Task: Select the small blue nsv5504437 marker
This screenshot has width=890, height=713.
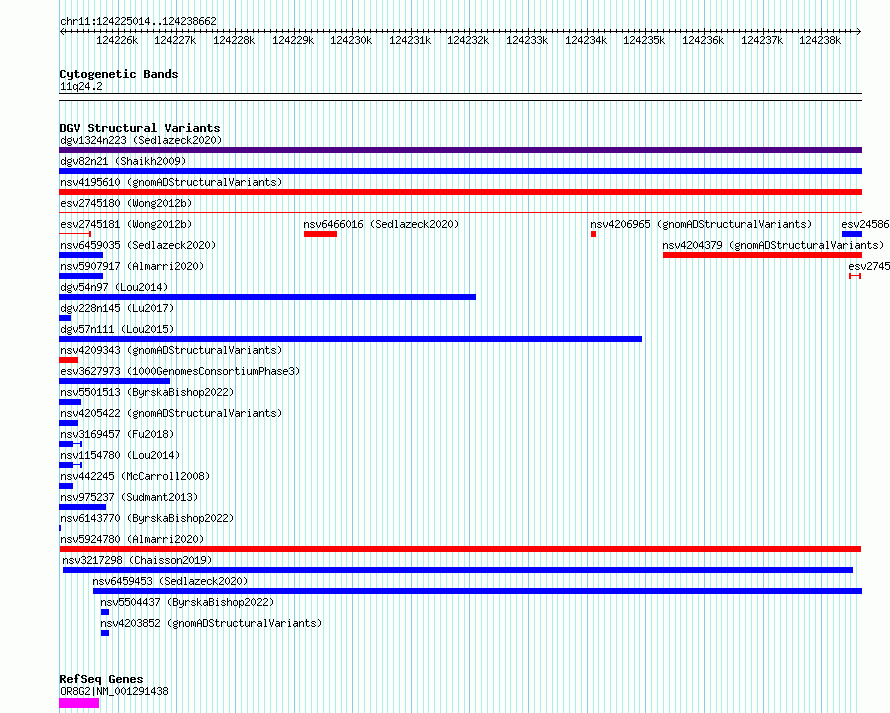Action: point(105,612)
